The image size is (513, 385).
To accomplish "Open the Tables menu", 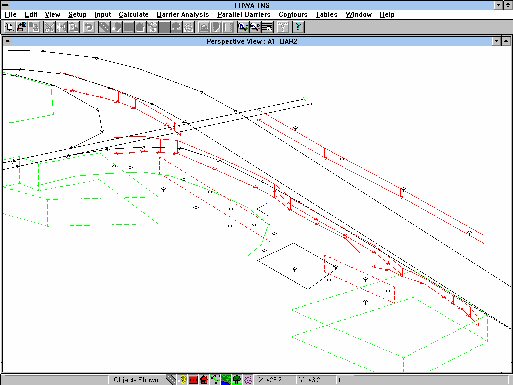I will point(327,14).
